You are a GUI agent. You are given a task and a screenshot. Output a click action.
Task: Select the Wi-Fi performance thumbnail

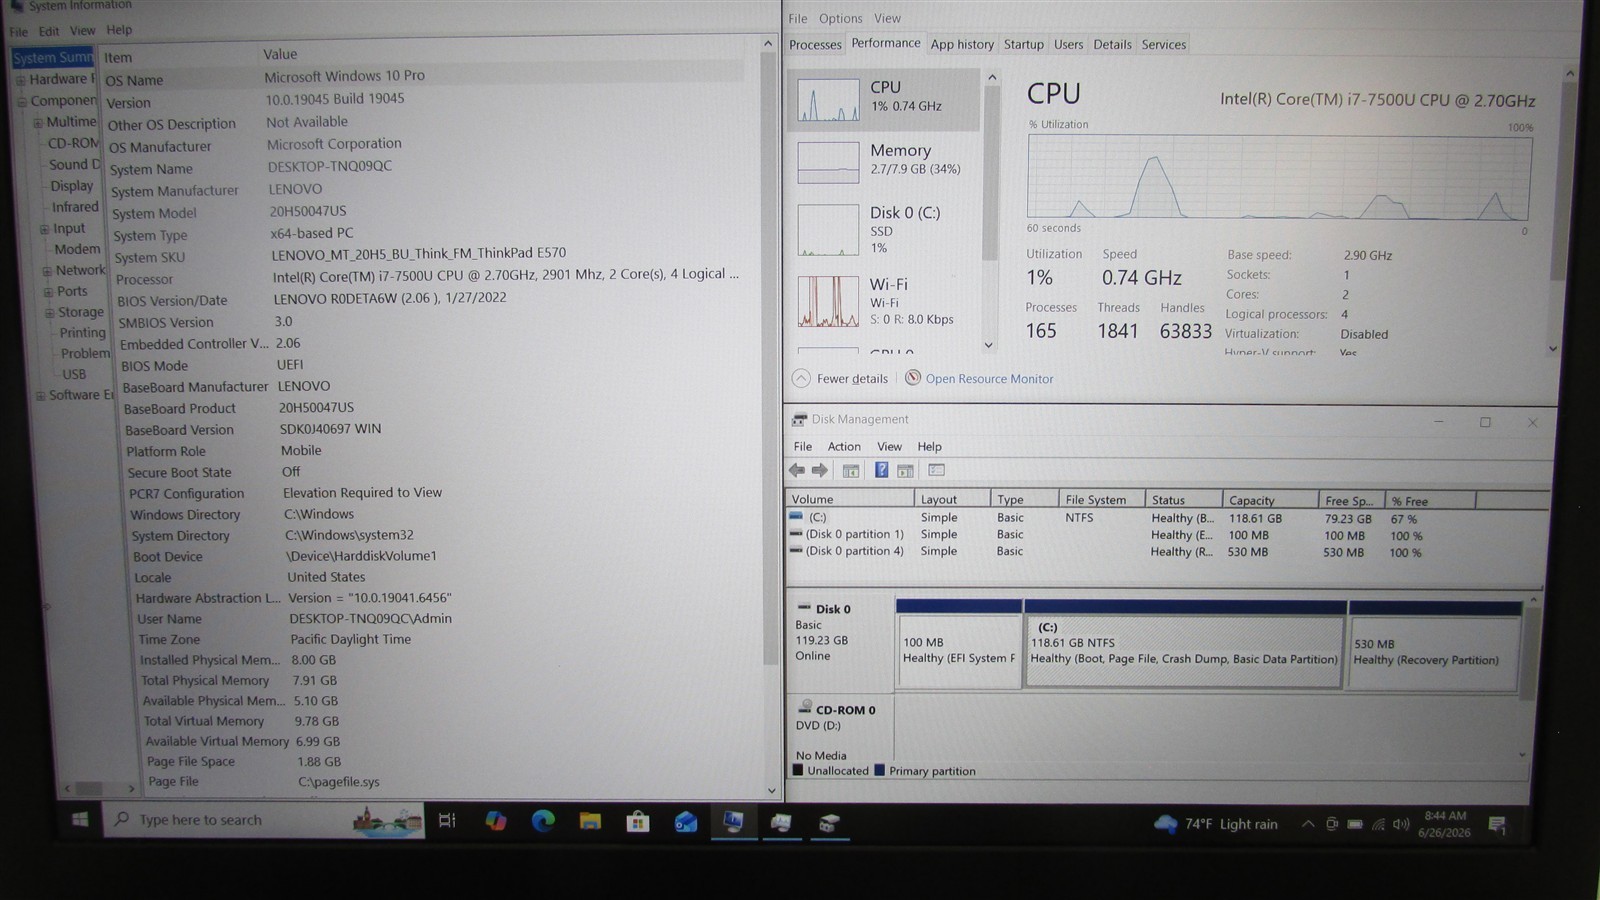coord(885,301)
